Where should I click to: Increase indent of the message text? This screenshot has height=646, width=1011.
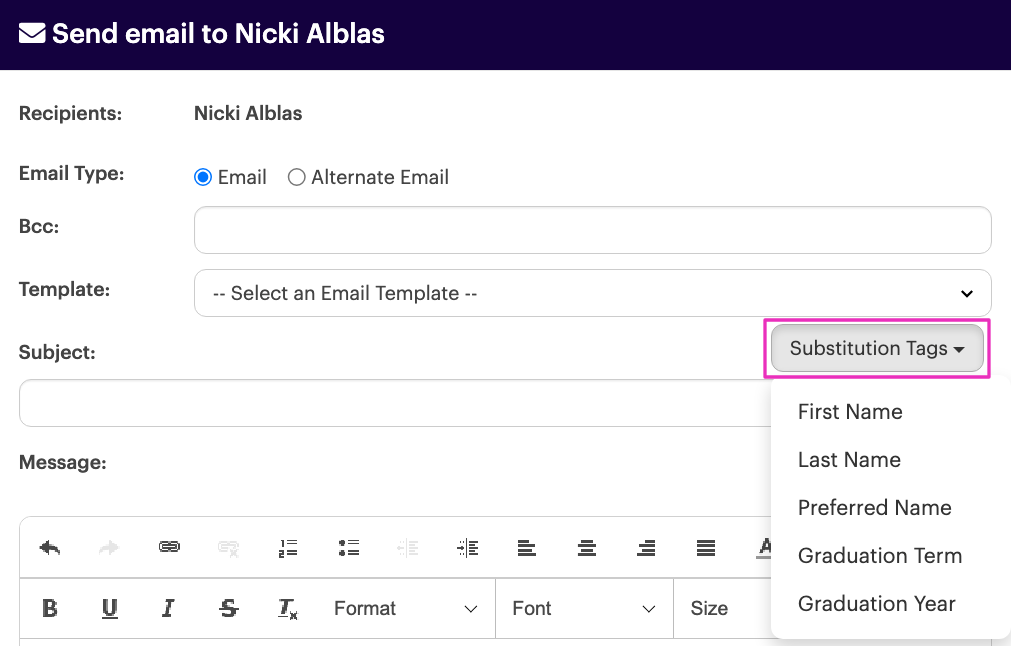tap(467, 548)
